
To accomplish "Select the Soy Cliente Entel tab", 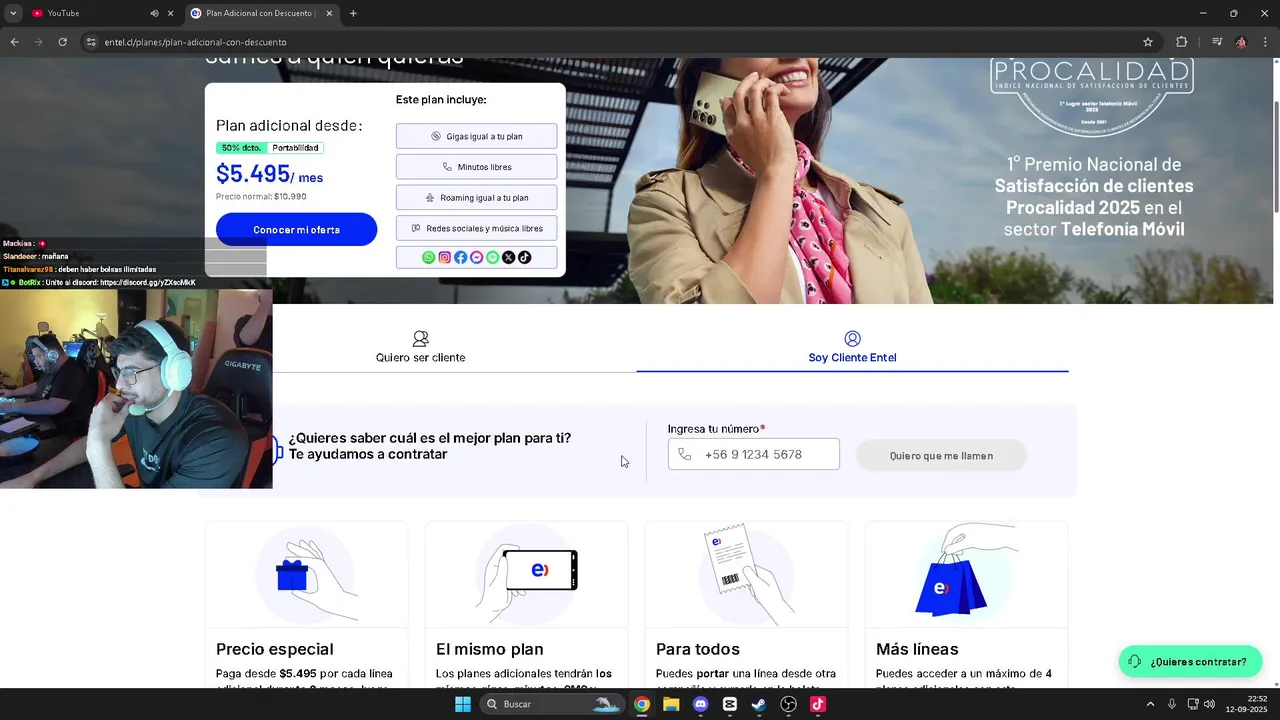I will click(x=852, y=348).
